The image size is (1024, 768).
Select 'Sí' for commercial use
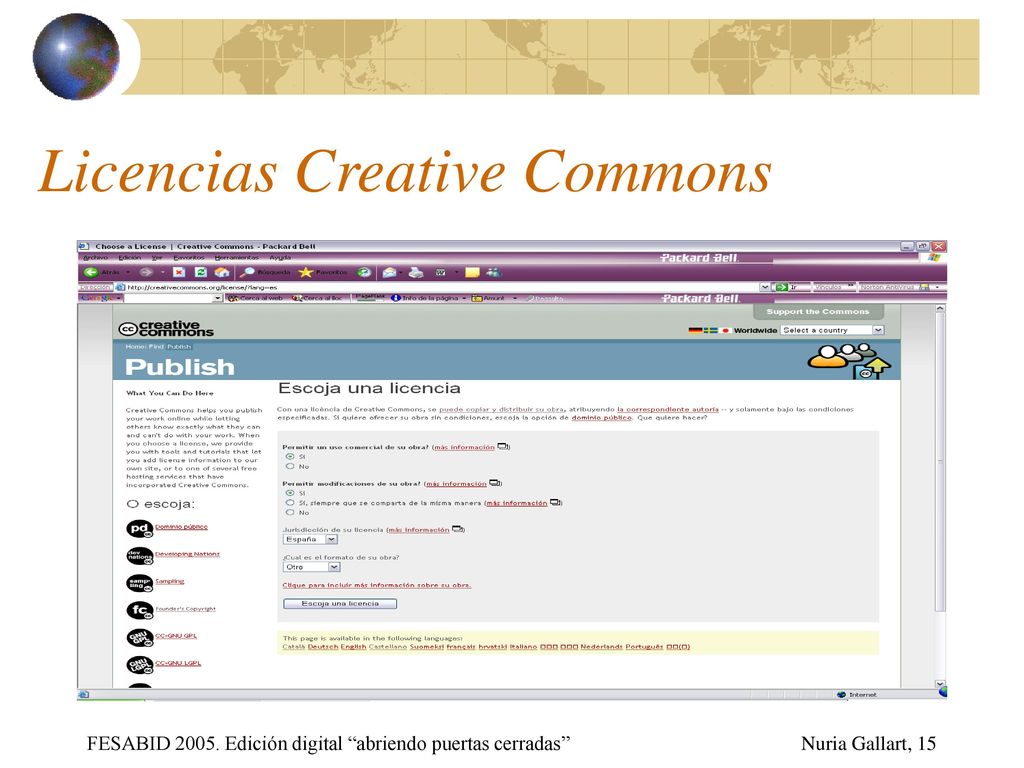pyautogui.click(x=290, y=456)
